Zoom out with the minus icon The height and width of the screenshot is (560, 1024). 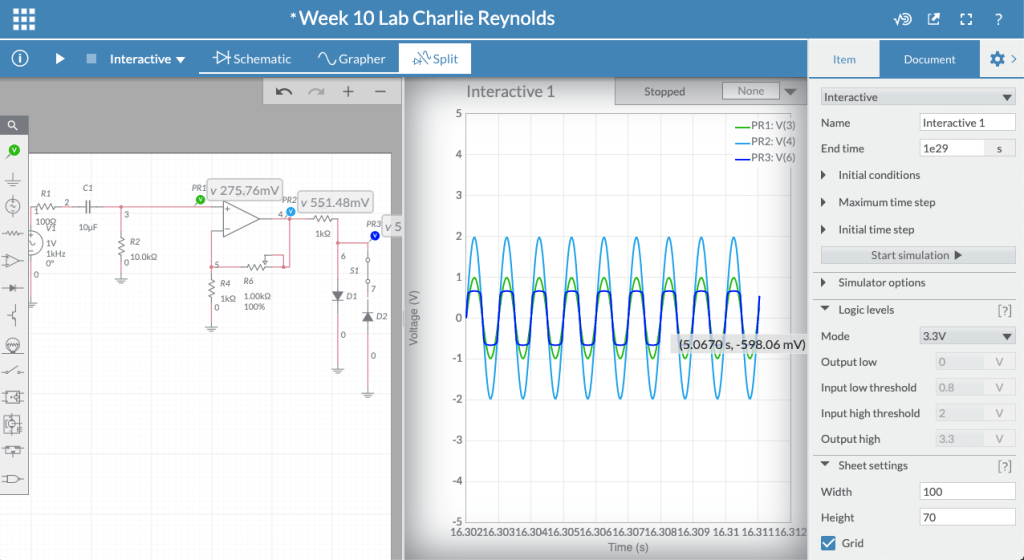[380, 91]
